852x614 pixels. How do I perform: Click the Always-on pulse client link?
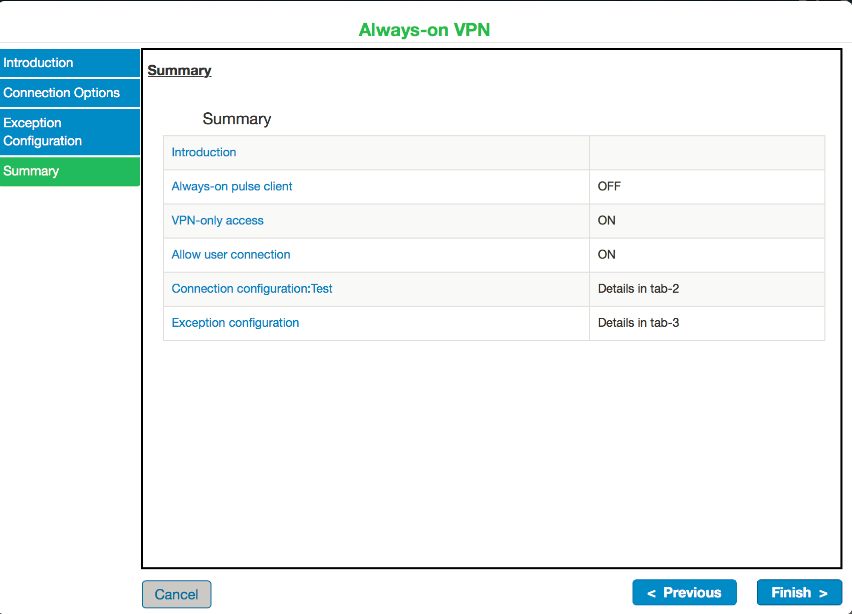click(232, 187)
